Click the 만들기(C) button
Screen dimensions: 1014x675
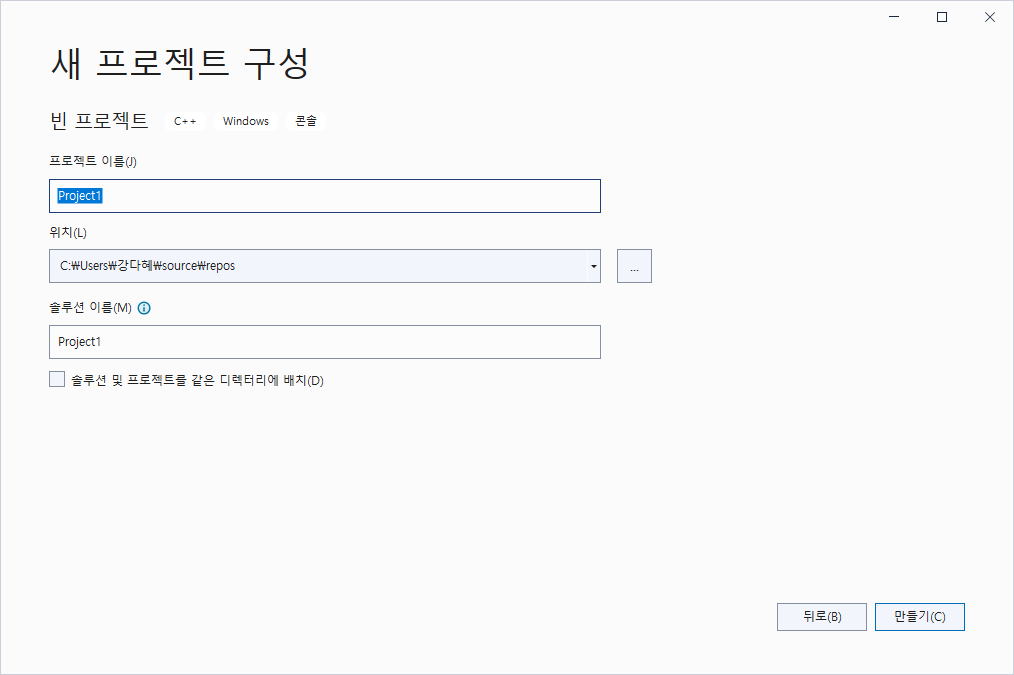click(920, 617)
